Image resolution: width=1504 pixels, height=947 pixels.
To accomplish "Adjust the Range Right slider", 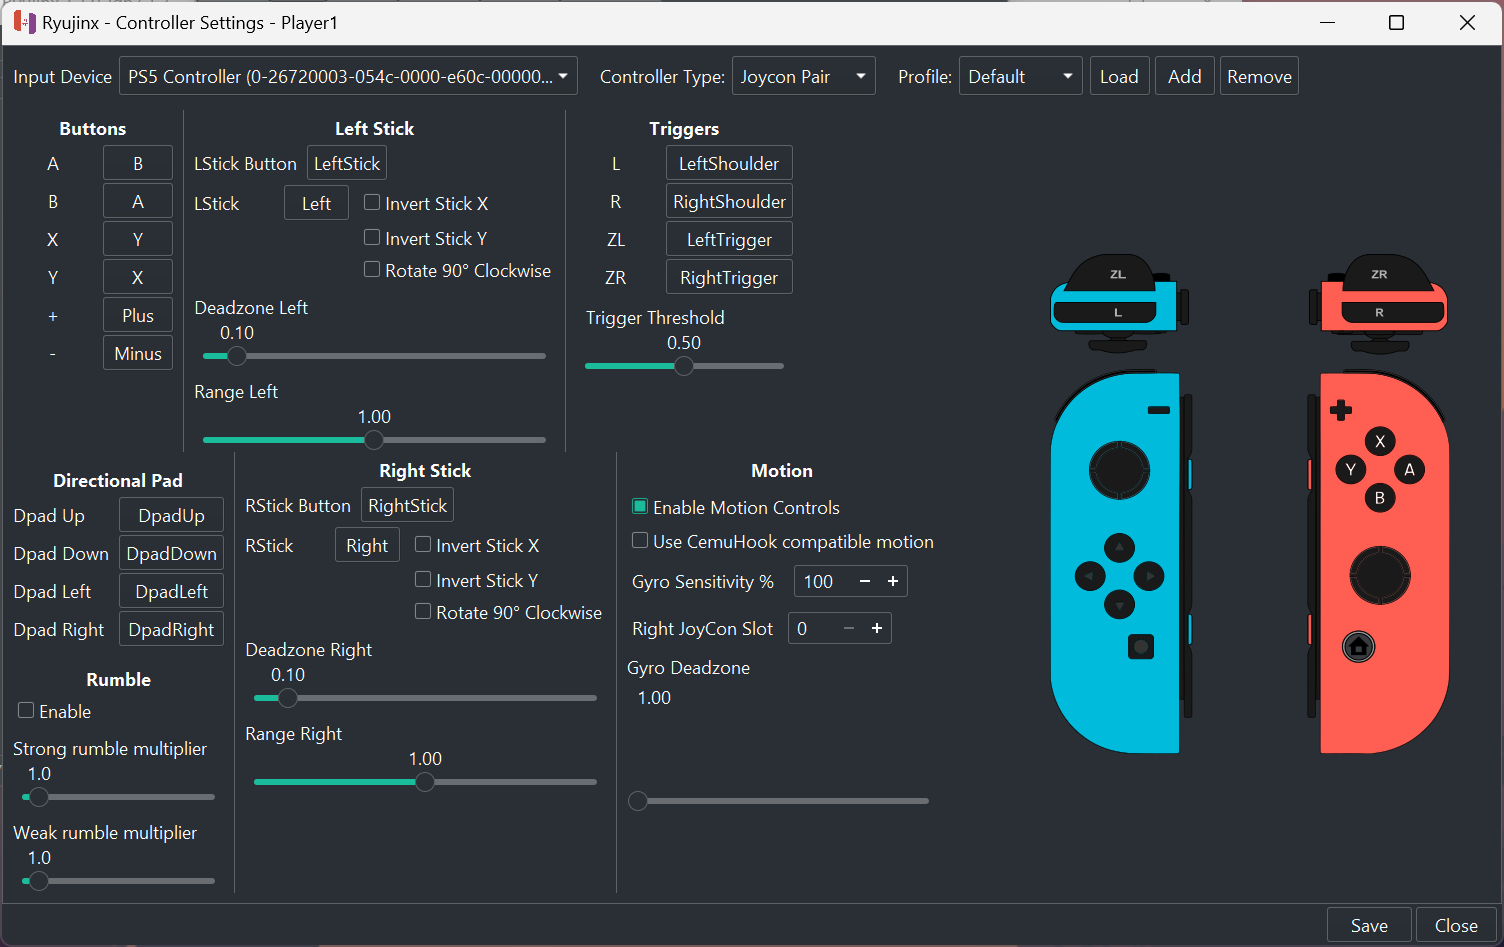I will point(425,782).
